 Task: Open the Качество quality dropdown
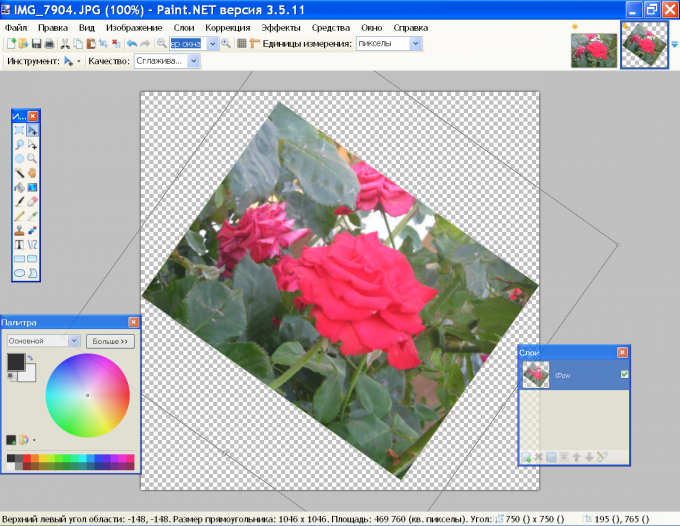193,61
